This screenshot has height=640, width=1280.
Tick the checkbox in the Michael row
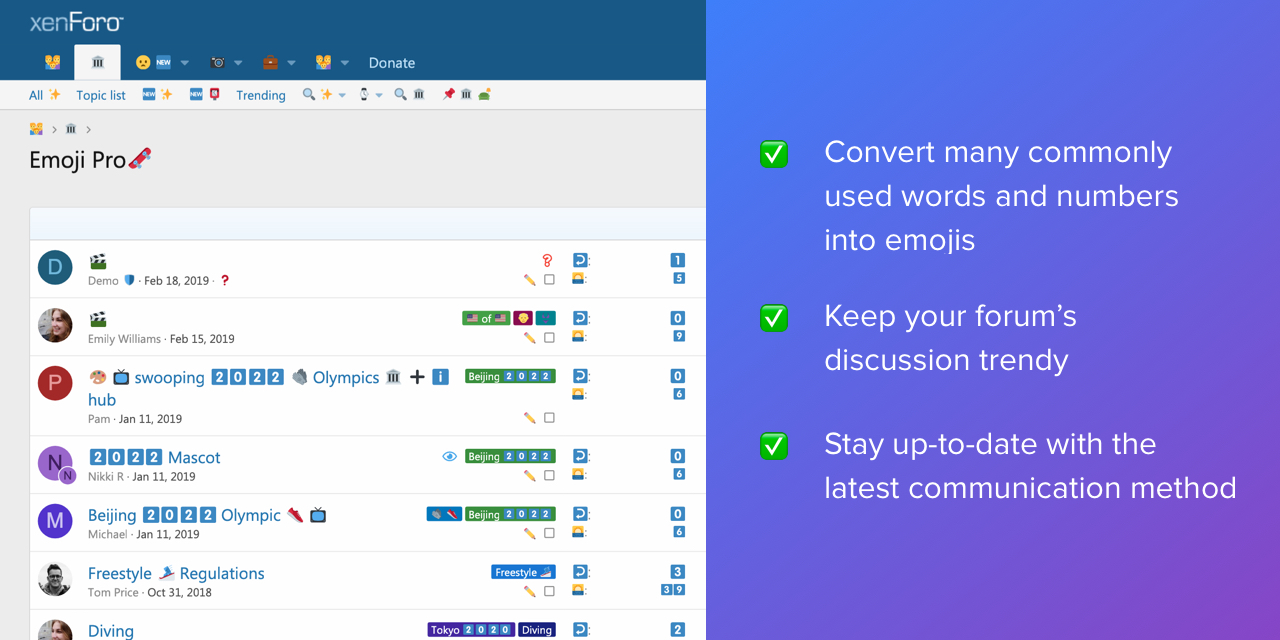click(x=549, y=534)
